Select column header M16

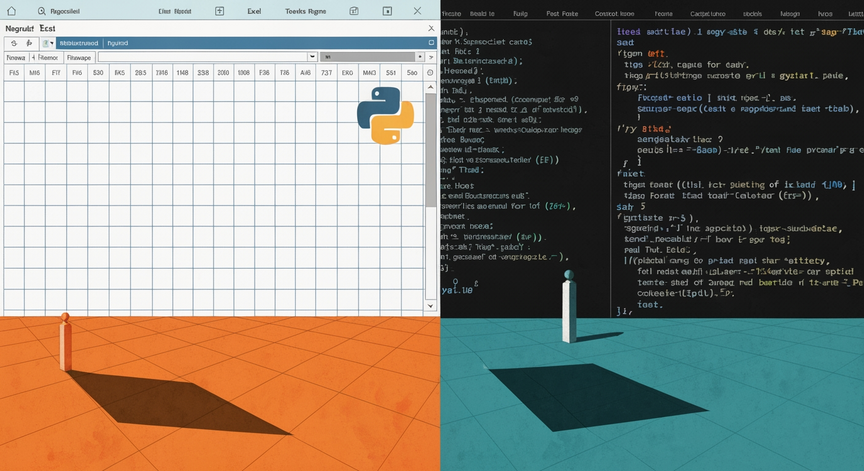(x=35, y=73)
